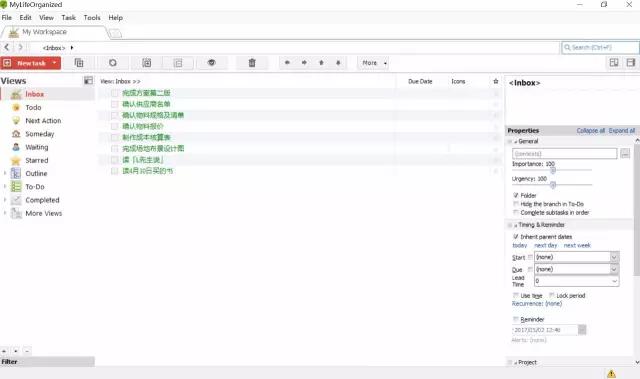
Task: Toggle Complete subtasks in order checkbox
Action: click(x=516, y=213)
